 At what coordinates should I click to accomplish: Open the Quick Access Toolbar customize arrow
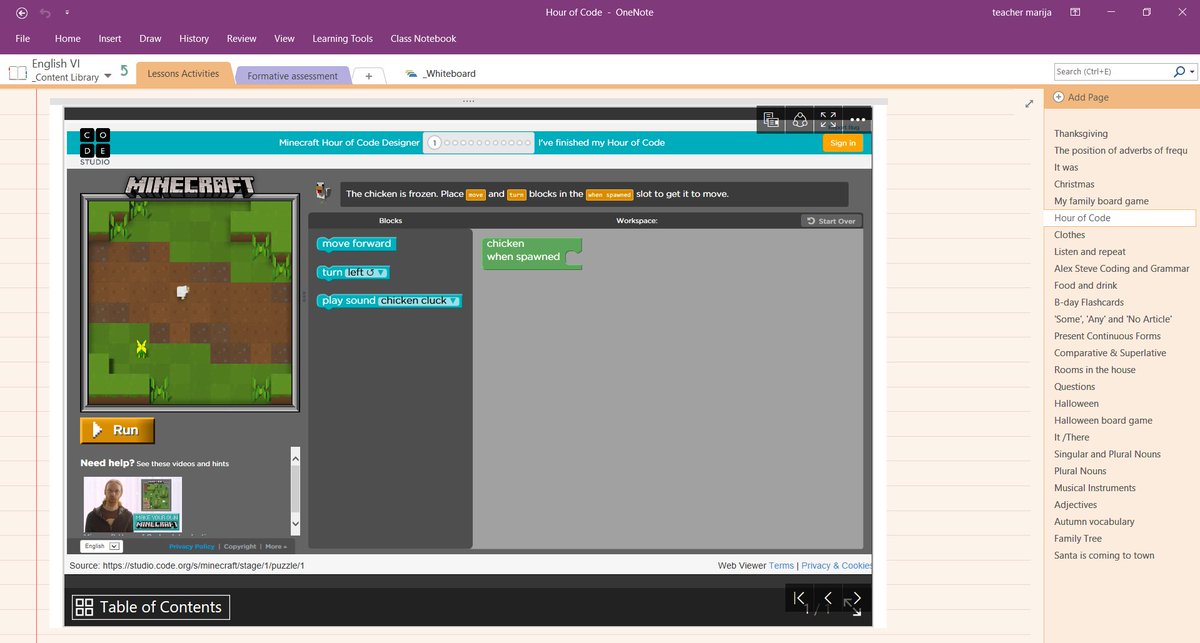click(x=67, y=13)
